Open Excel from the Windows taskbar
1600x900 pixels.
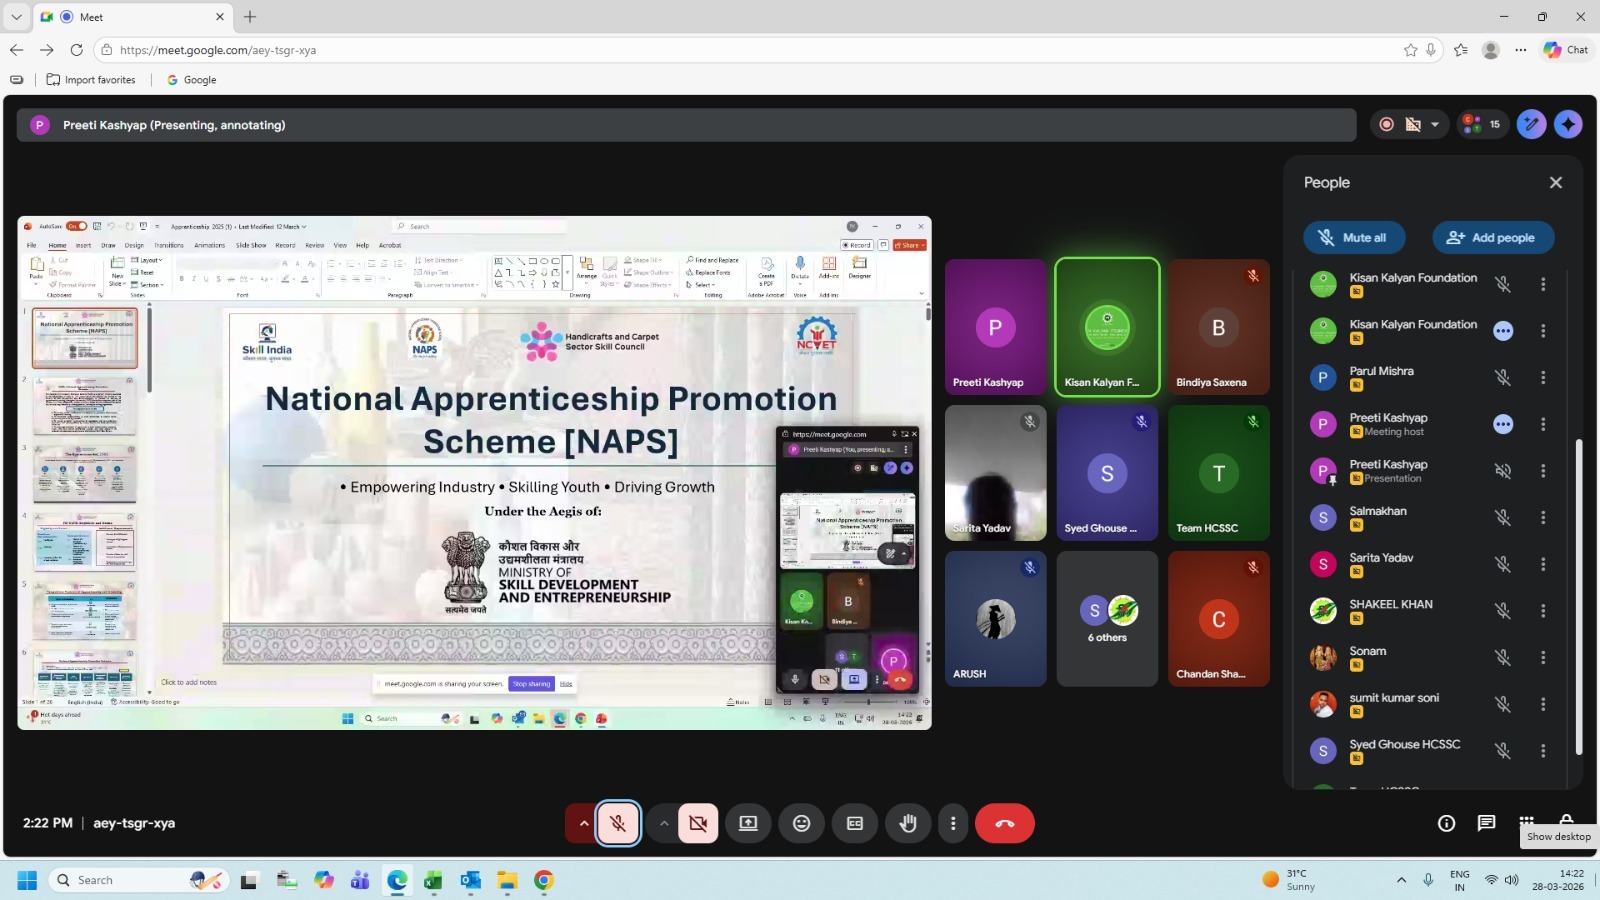pos(433,880)
